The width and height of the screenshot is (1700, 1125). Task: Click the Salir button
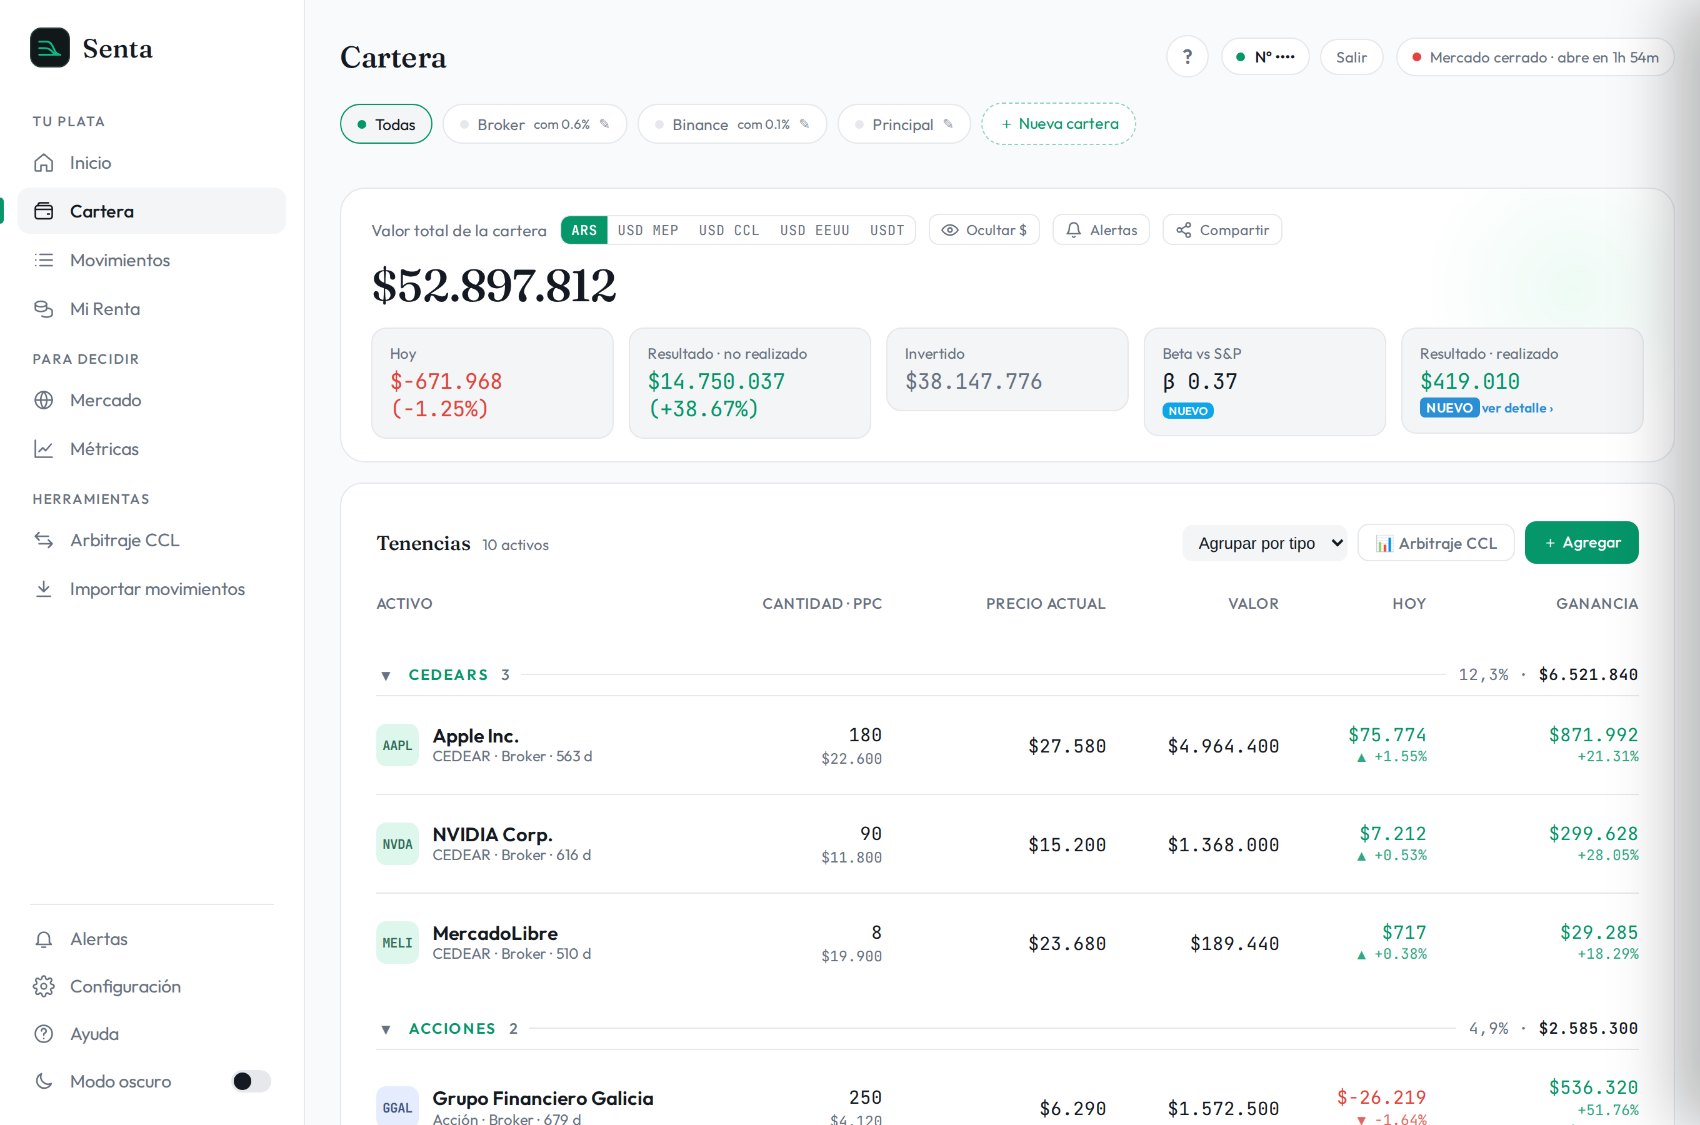point(1352,57)
